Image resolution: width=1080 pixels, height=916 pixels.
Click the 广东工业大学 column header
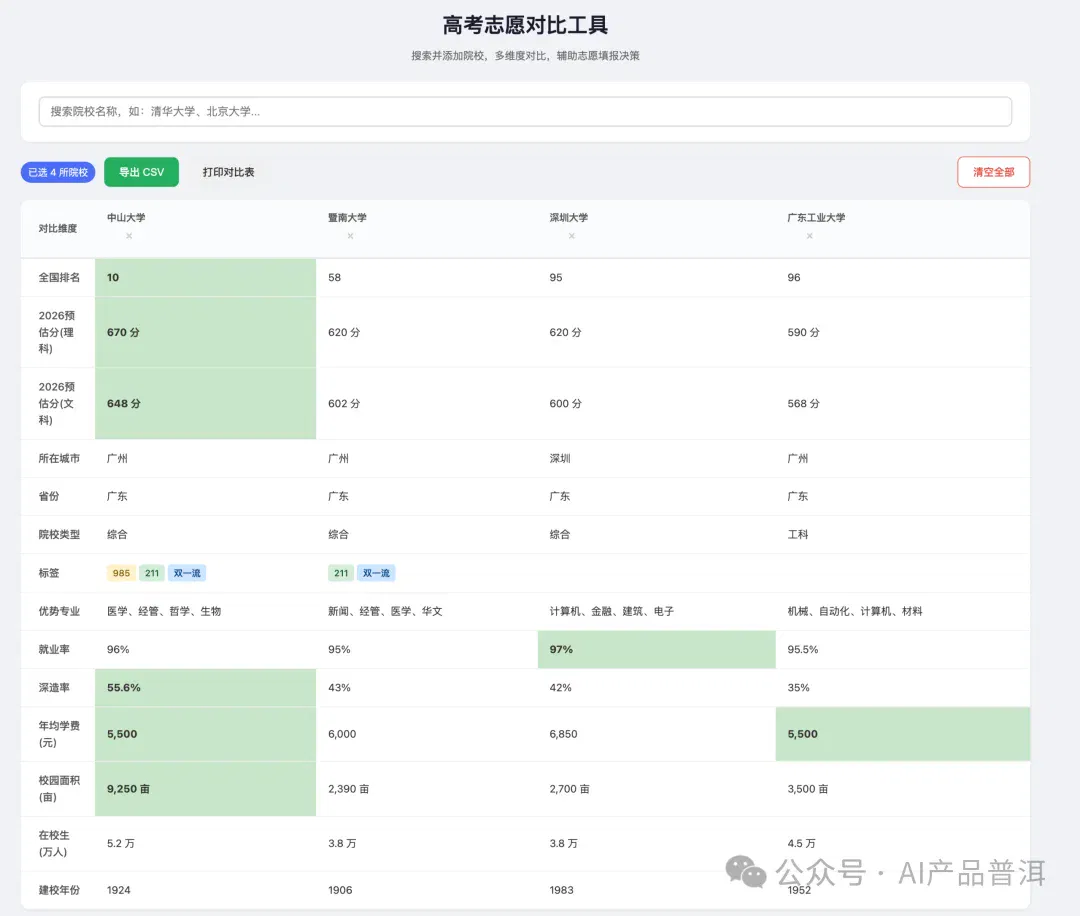pos(816,218)
